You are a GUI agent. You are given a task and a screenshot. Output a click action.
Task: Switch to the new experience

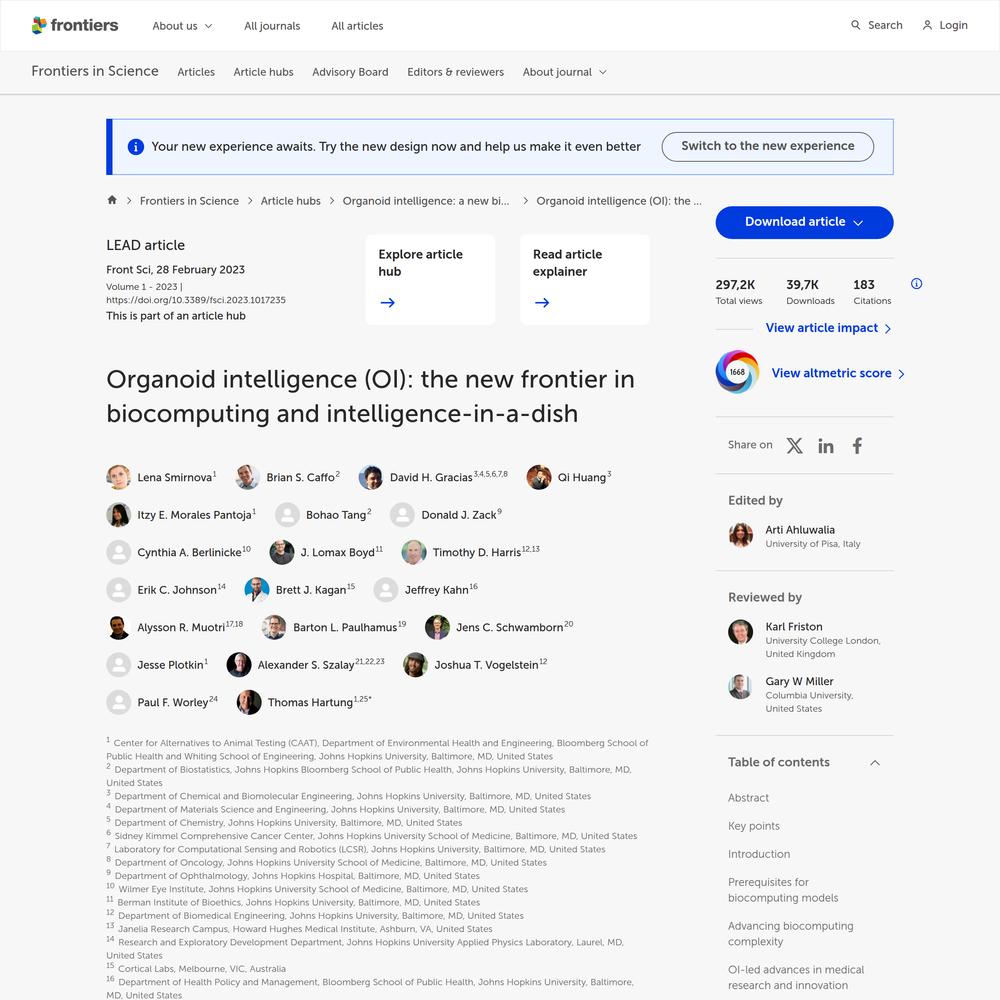click(767, 146)
